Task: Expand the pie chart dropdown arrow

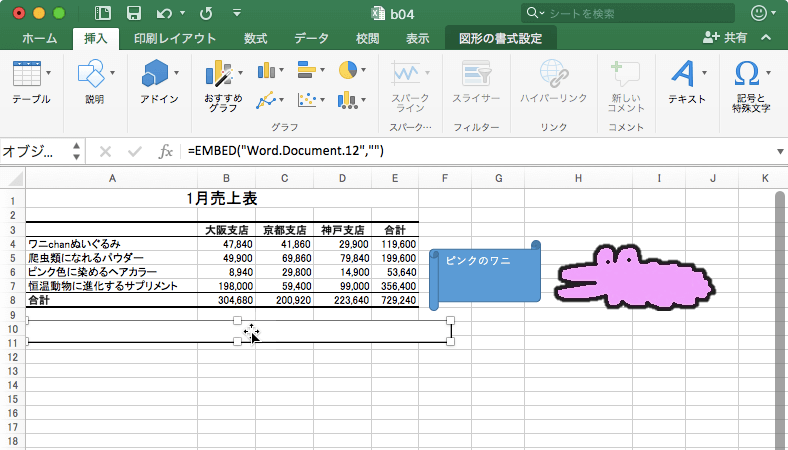Action: point(363,70)
